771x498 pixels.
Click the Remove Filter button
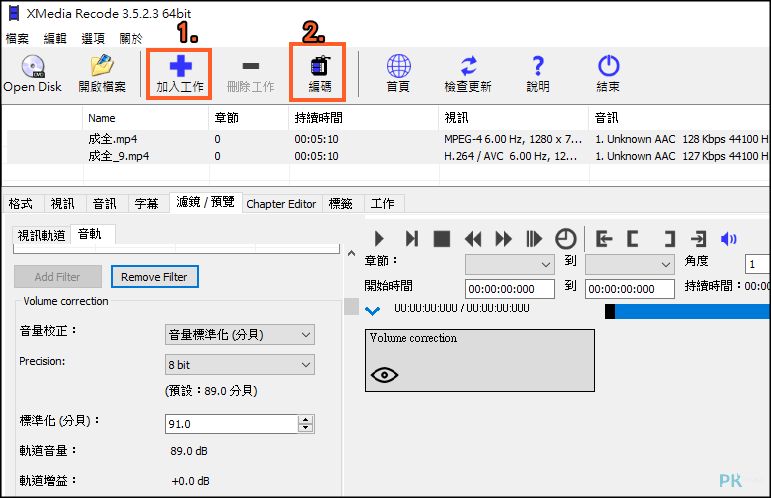154,277
